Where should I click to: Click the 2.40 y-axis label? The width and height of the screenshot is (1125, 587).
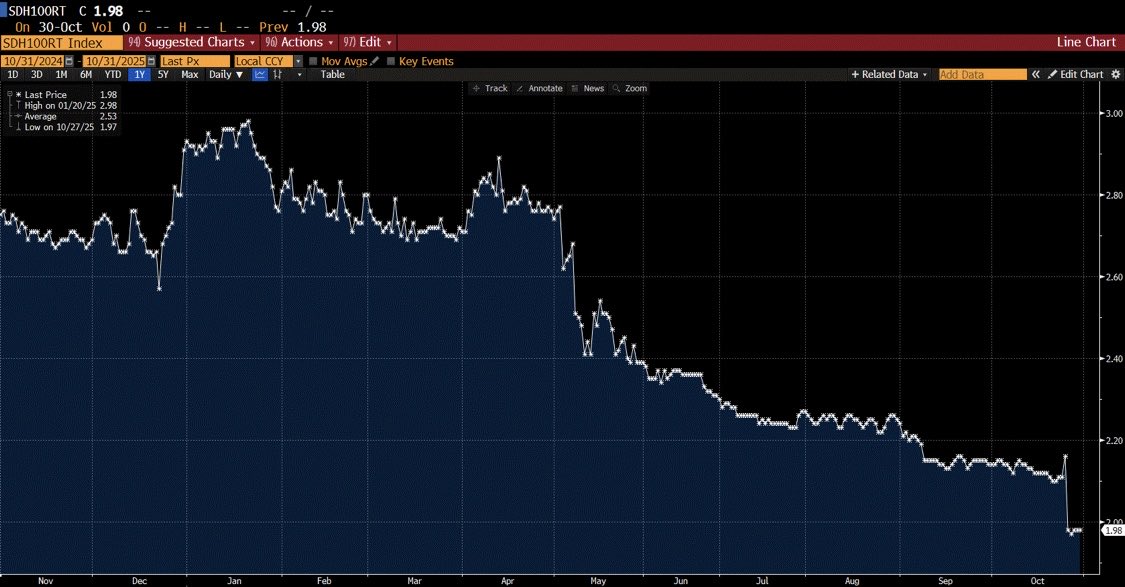pyautogui.click(x=1114, y=359)
